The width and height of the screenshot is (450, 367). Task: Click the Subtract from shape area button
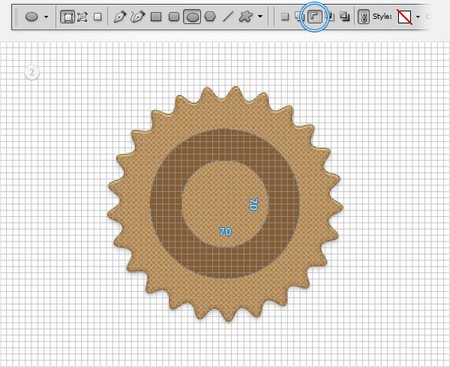pyautogui.click(x=315, y=17)
